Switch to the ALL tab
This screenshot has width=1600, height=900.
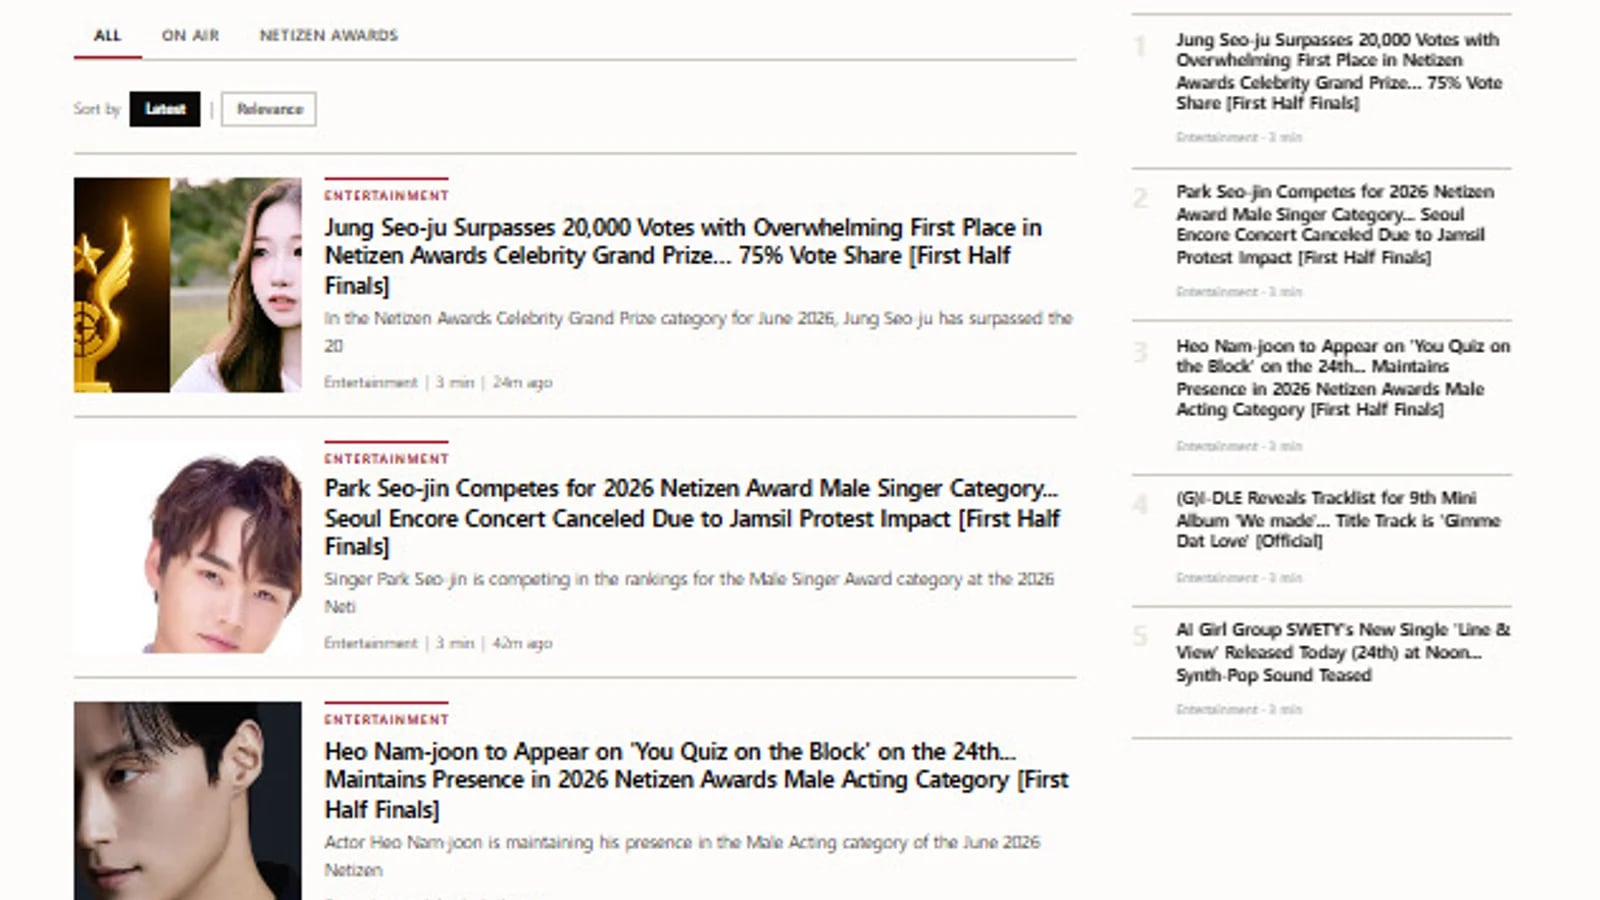107,36
